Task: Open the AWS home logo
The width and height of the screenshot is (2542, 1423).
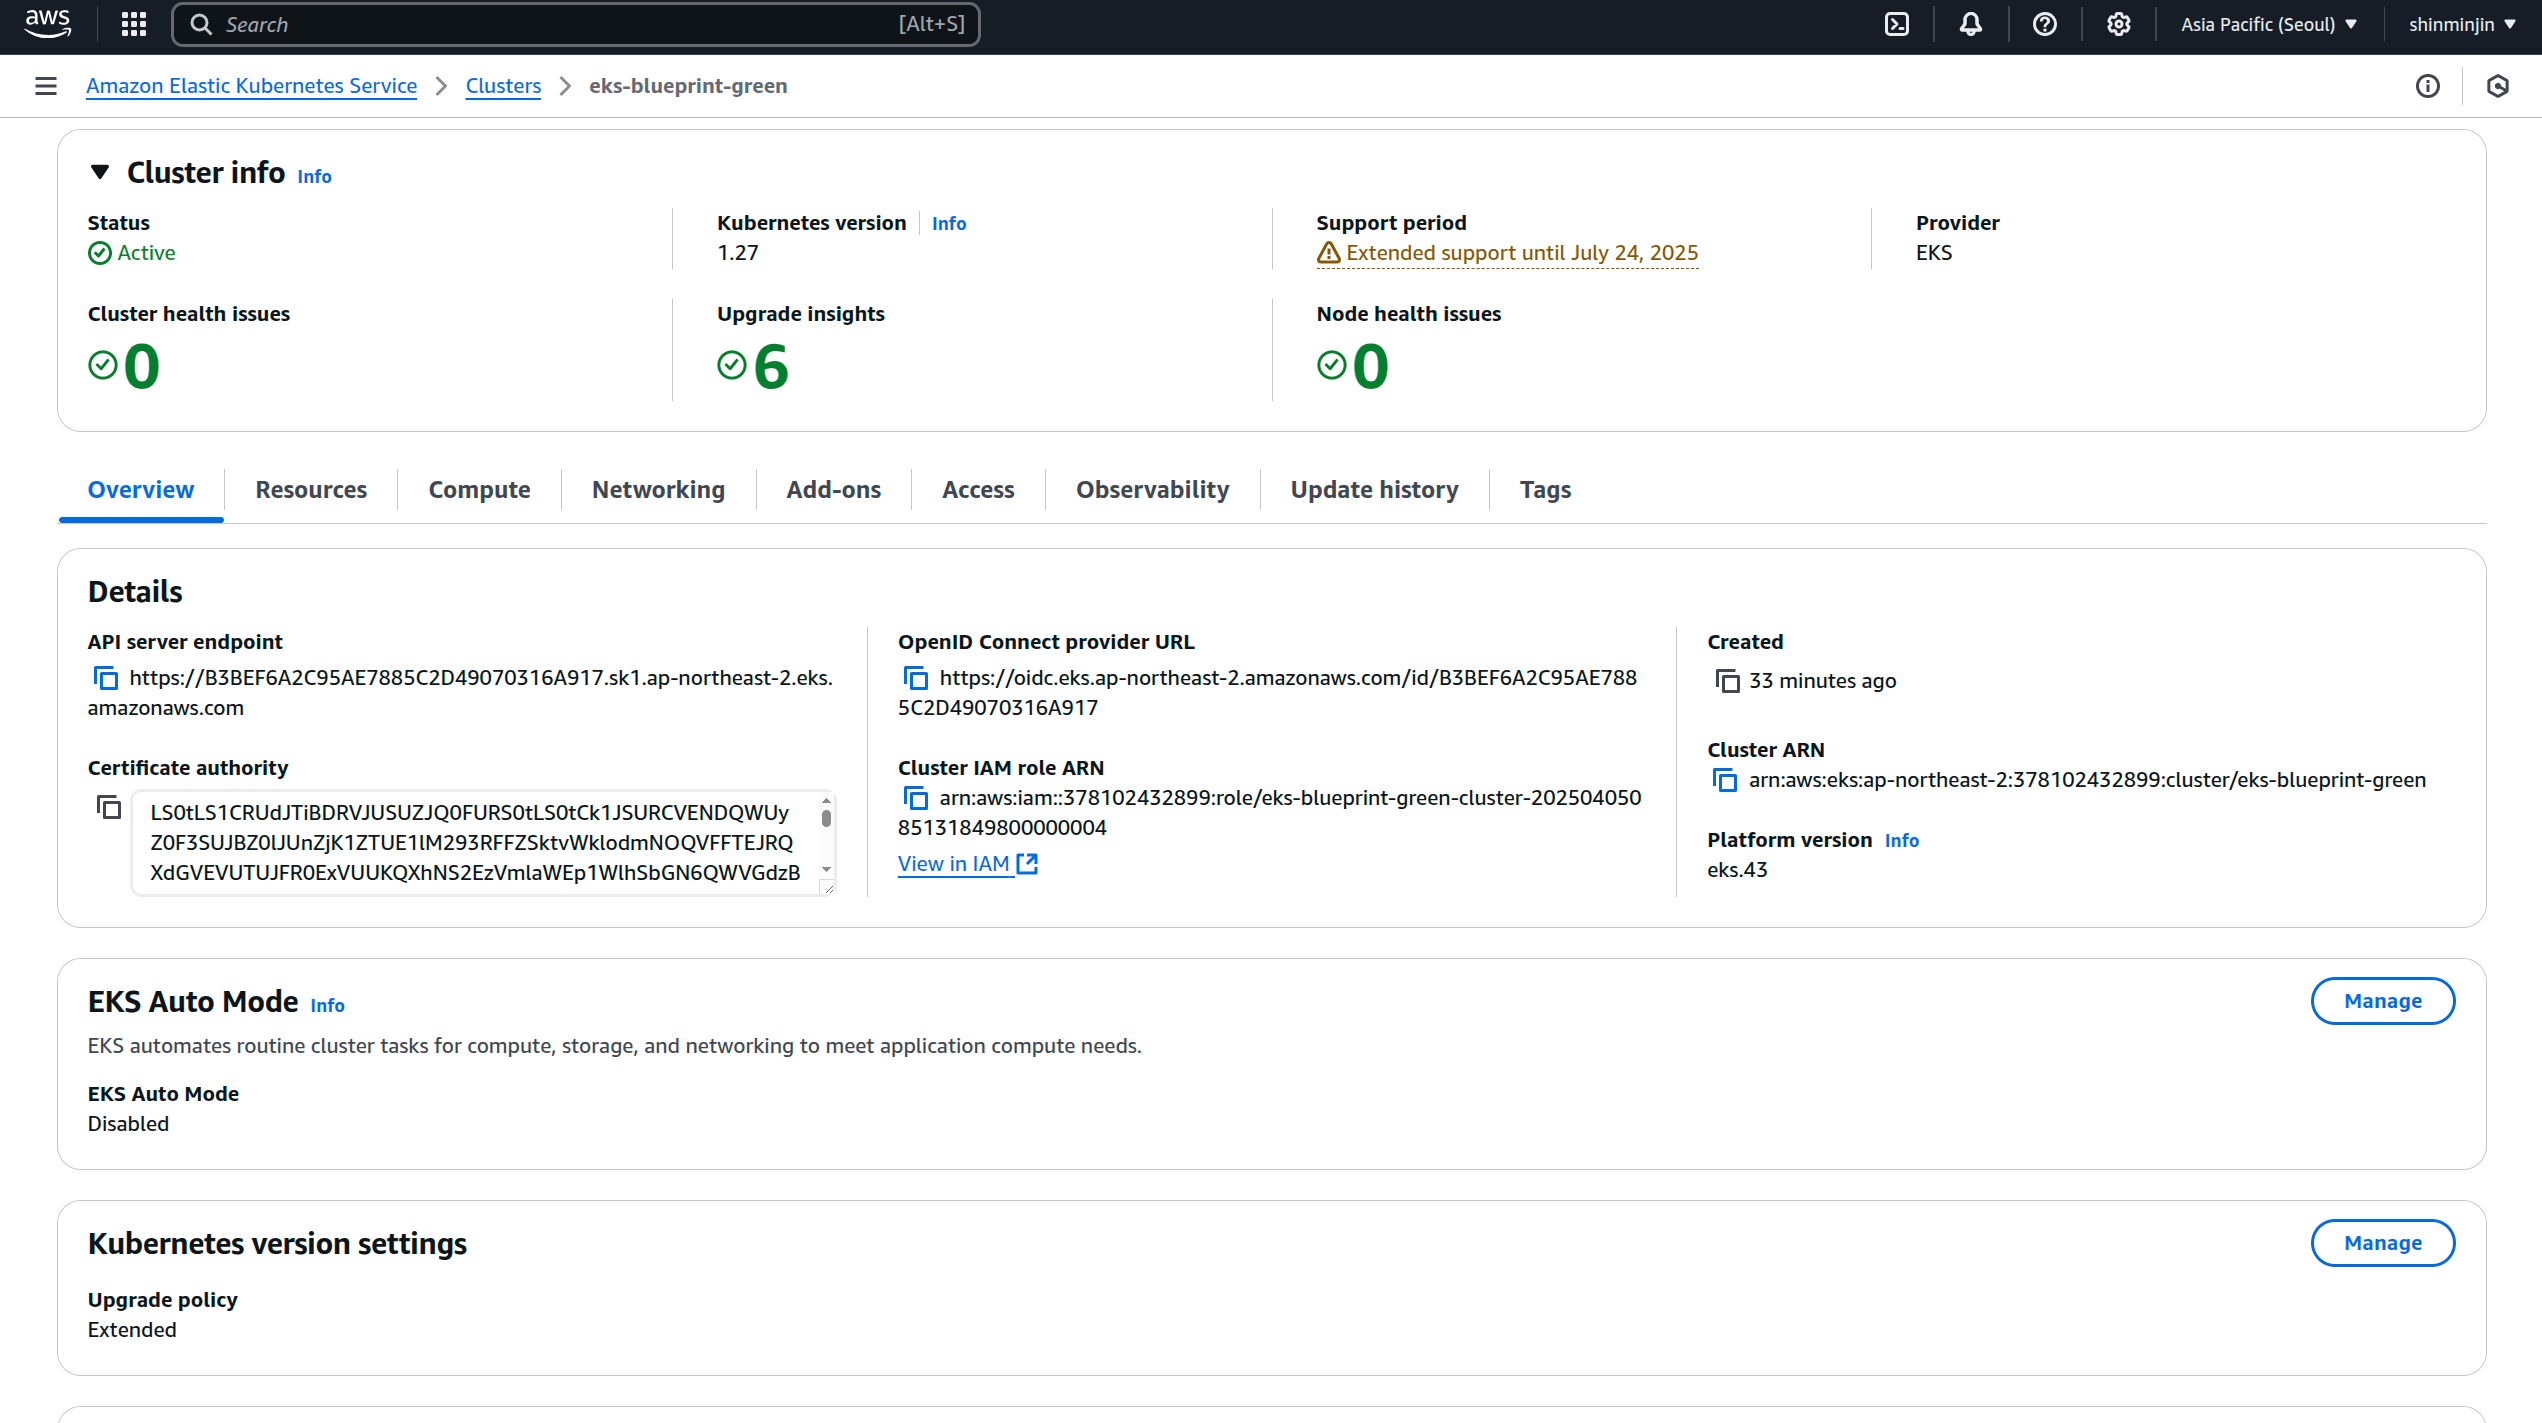Action: (47, 24)
